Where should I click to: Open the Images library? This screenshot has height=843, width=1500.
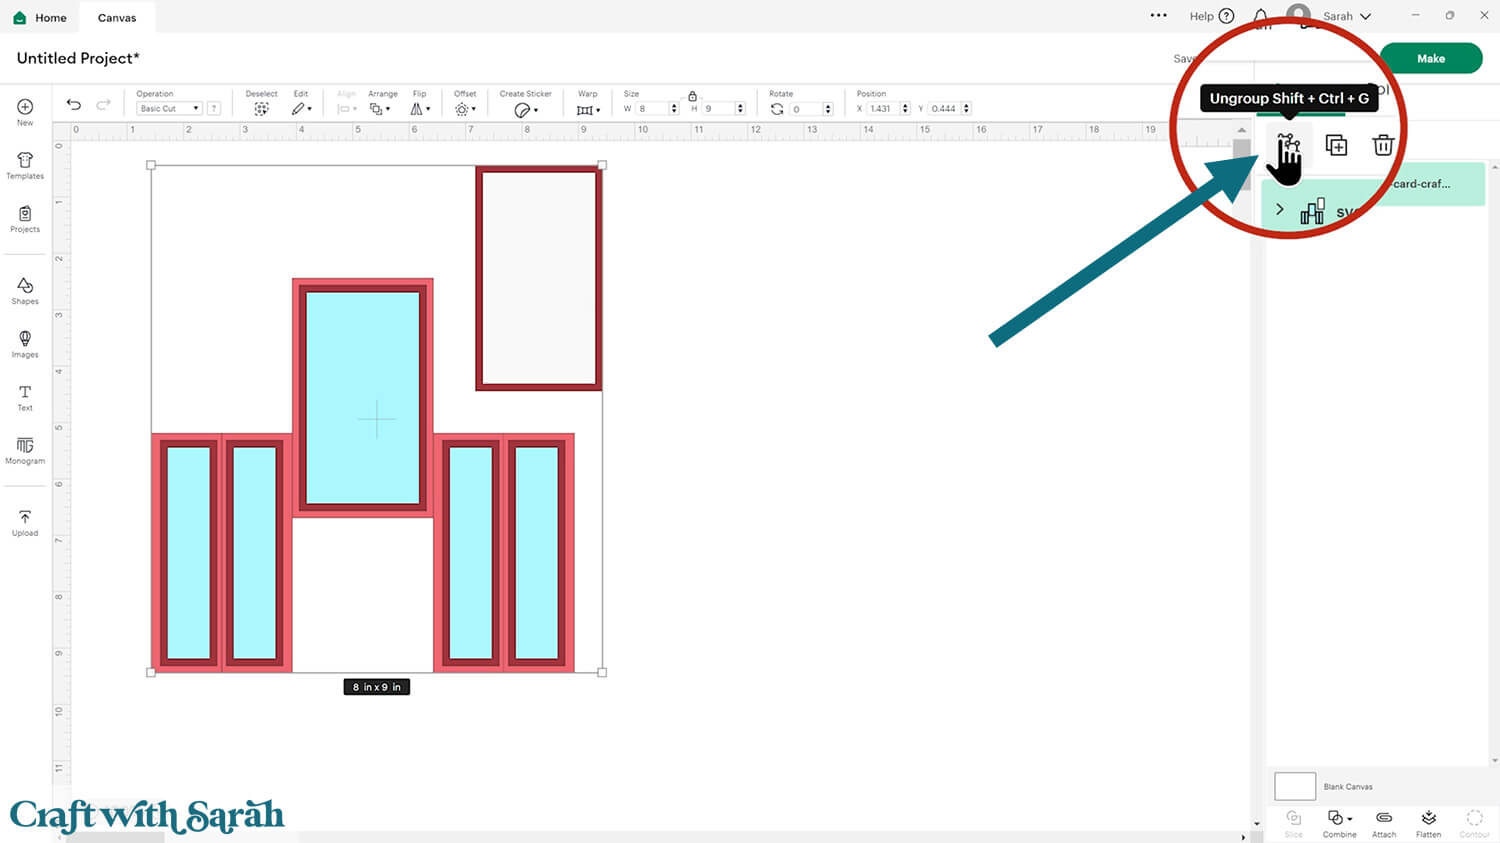tap(25, 344)
